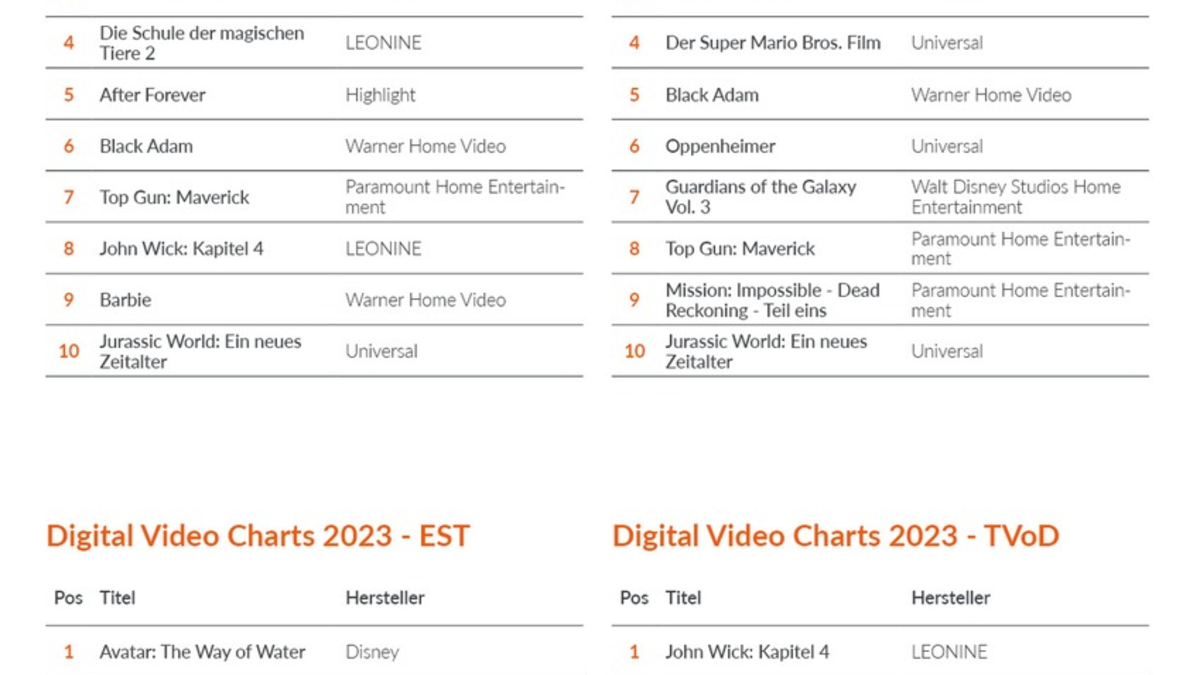Screen dimensions: 1200x675
Task: Click Warner Home Video beside Barbie
Action: (x=425, y=300)
